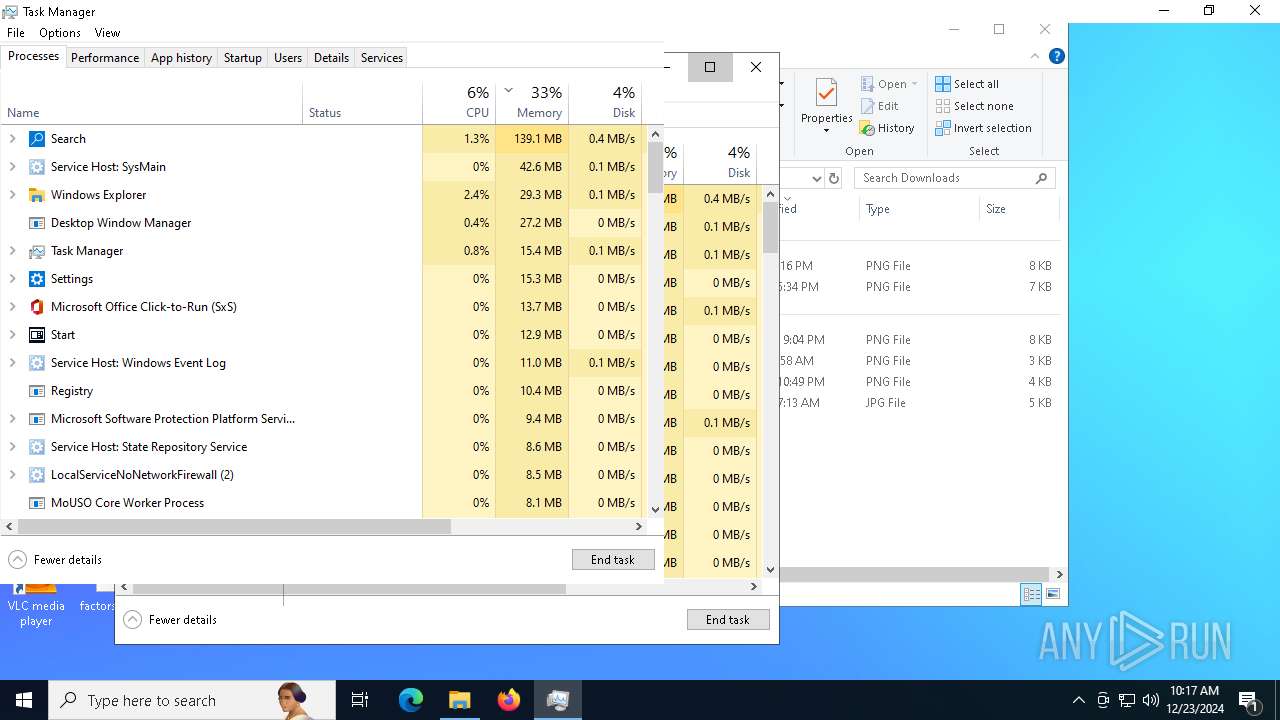The height and width of the screenshot is (720, 1280).
Task: Open the notification center icon
Action: pyautogui.click(x=1248, y=700)
